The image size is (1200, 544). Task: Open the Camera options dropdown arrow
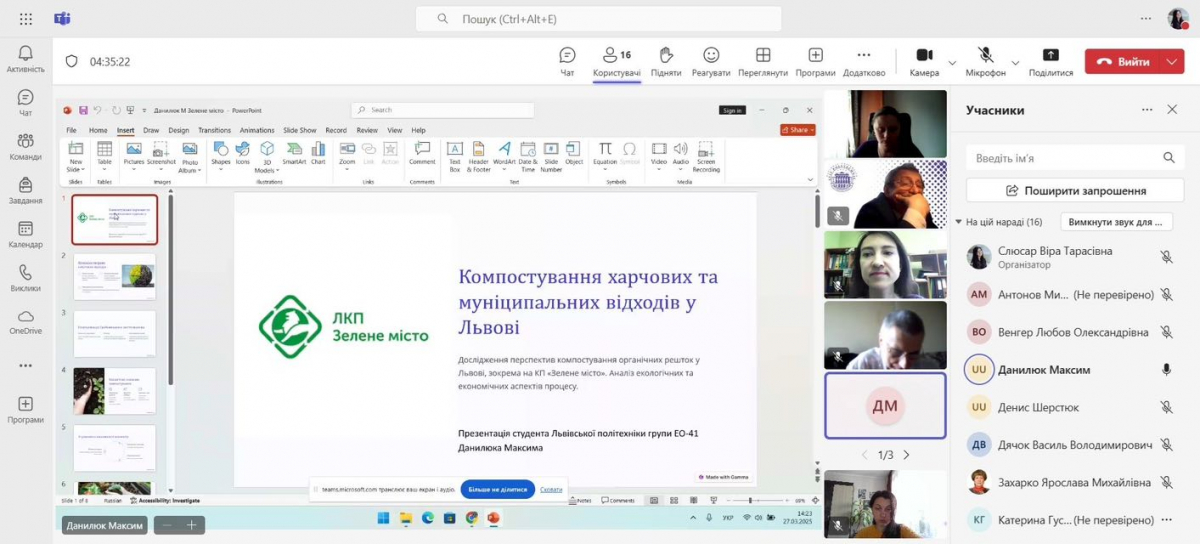952,62
